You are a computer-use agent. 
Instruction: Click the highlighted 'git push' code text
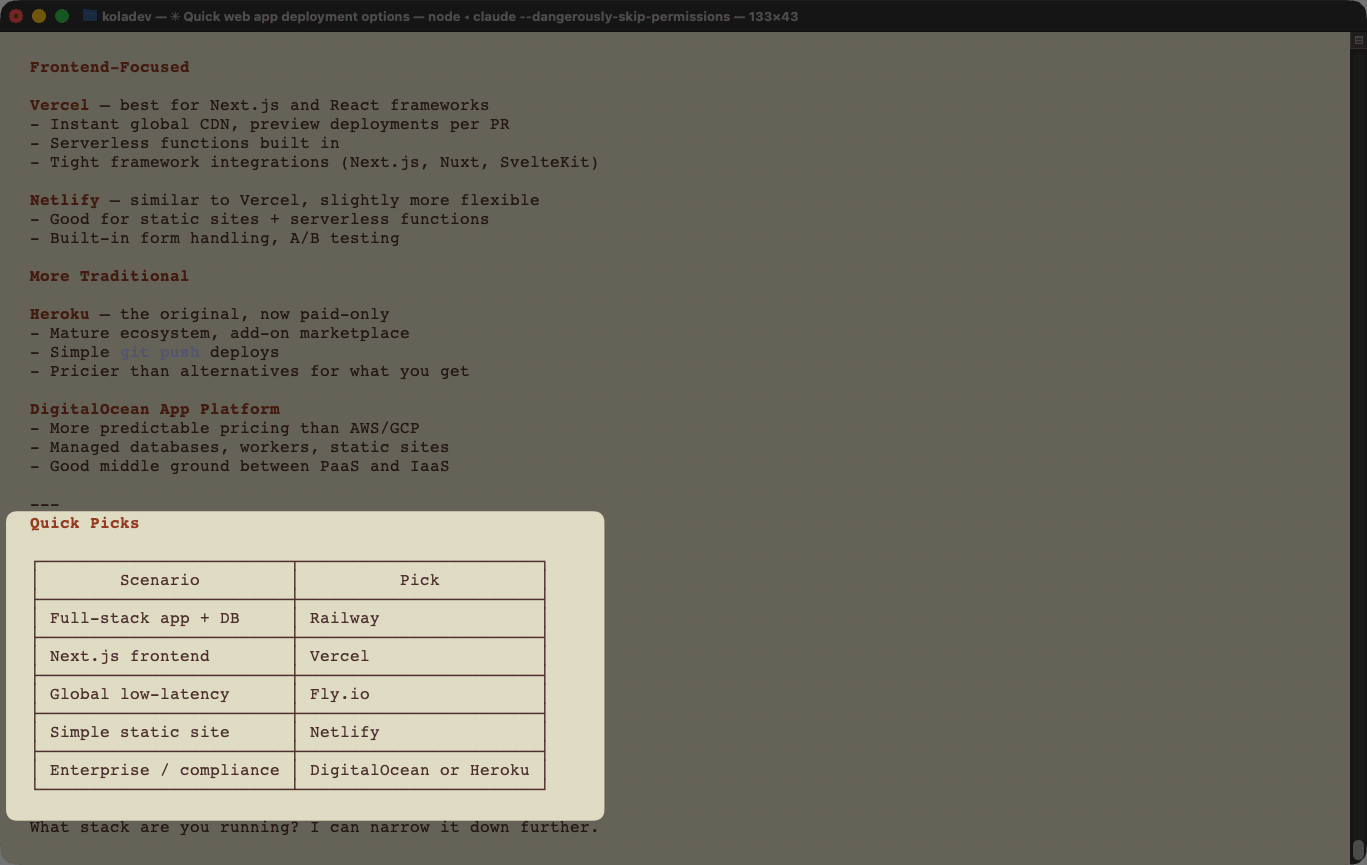pyautogui.click(x=159, y=352)
